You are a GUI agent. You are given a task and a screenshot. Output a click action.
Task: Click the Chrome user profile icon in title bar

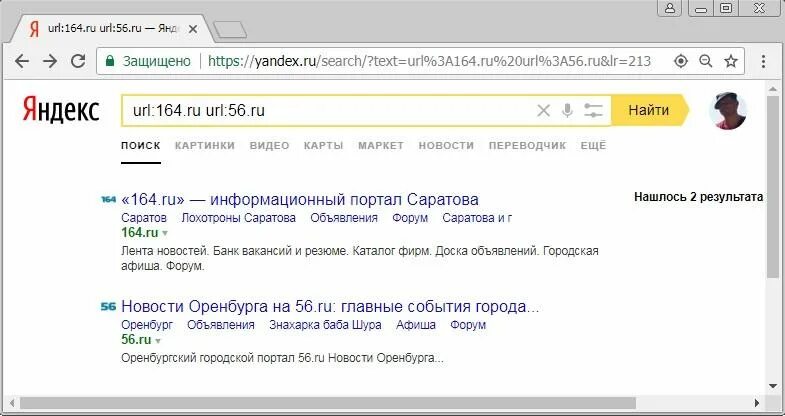tap(671, 8)
